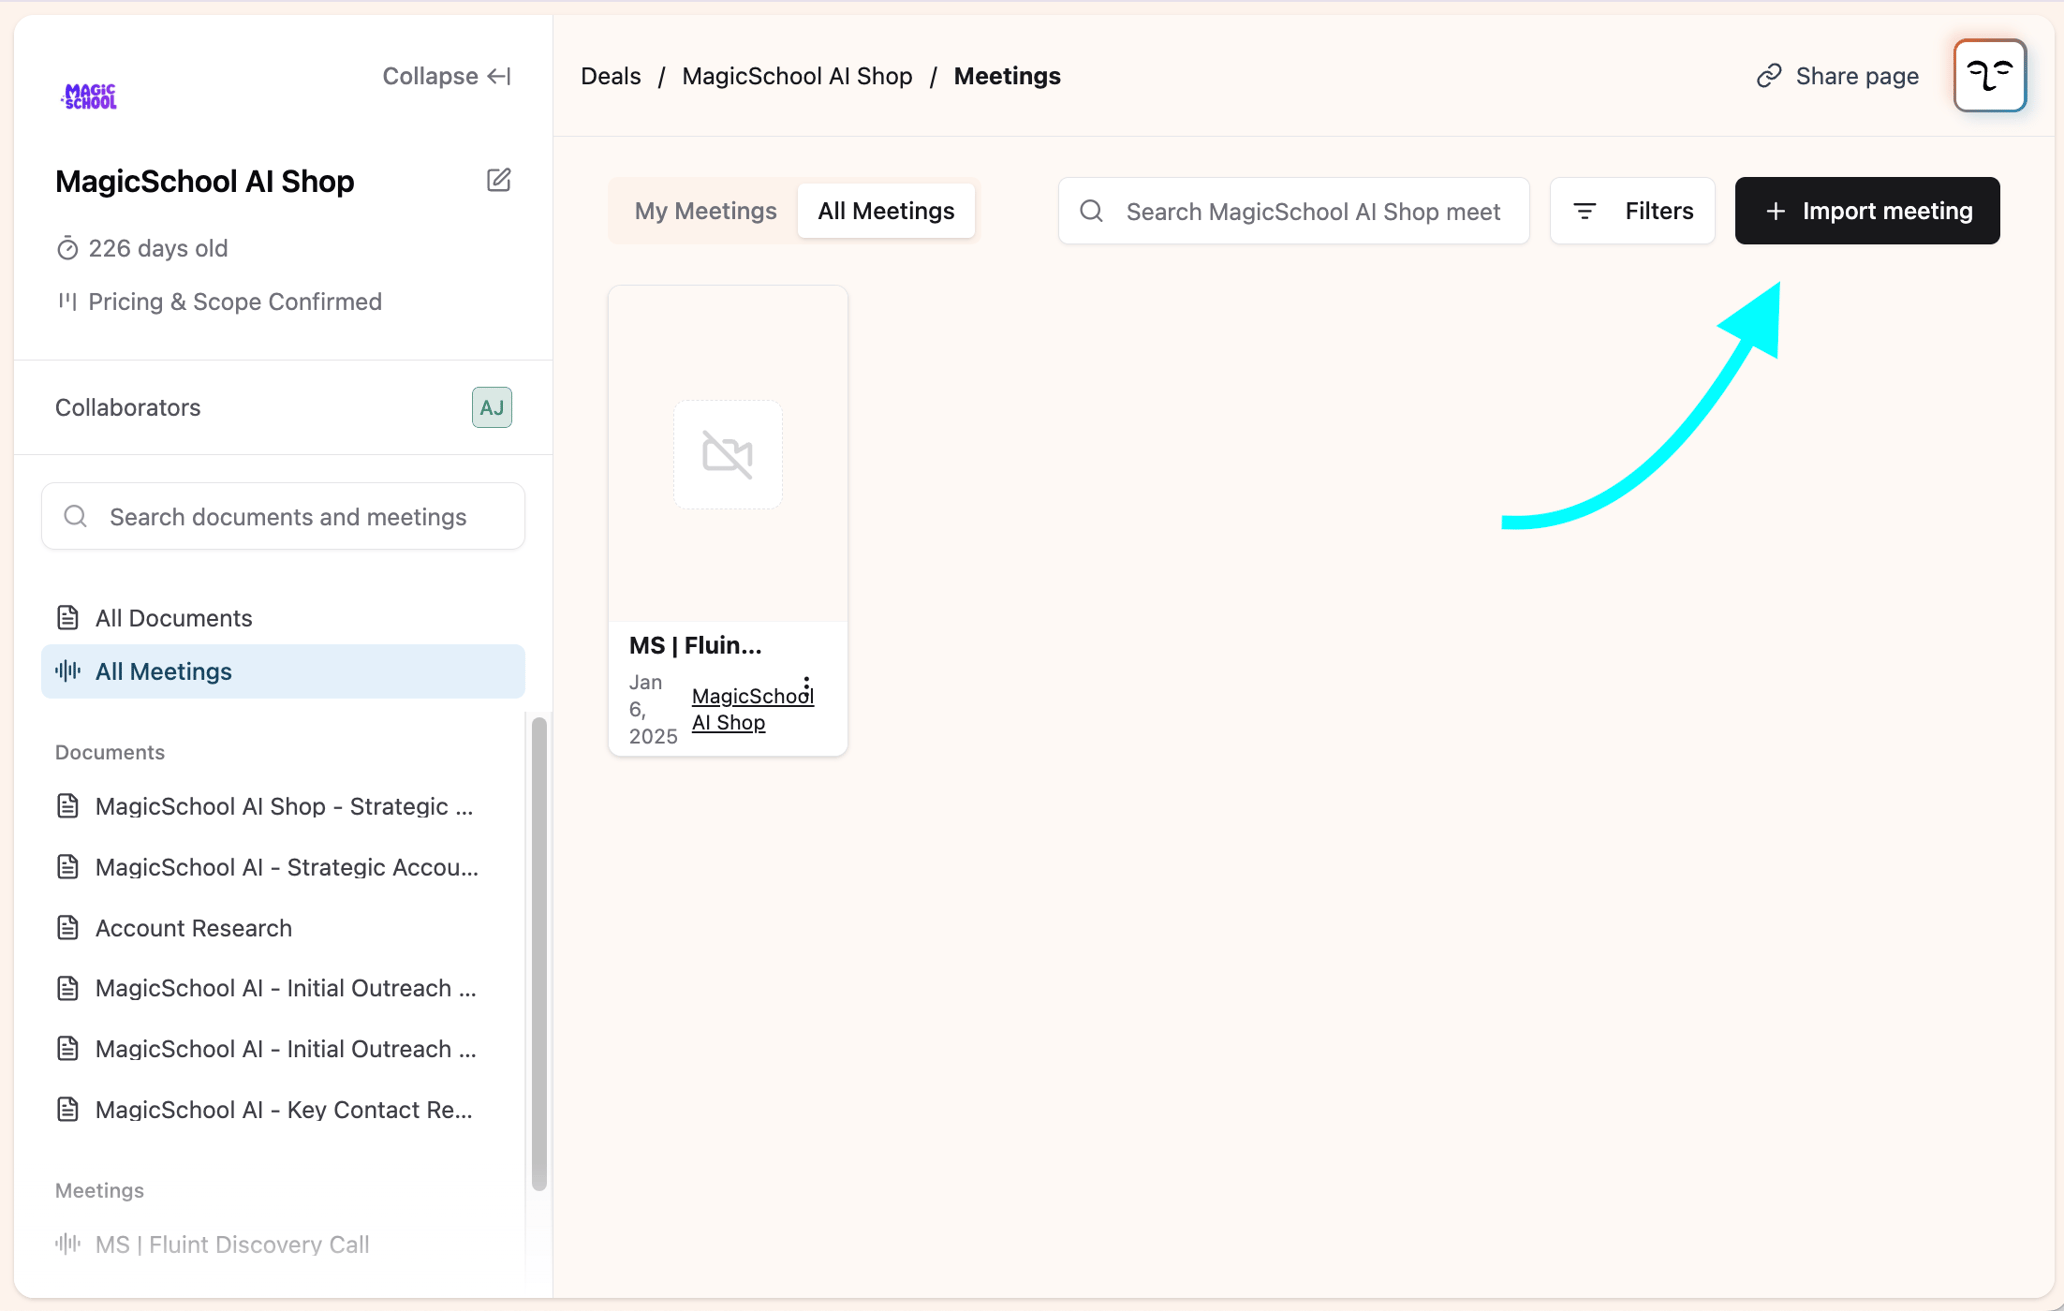Click the waveform icon beside All Meetings
Image resolution: width=2064 pixels, height=1311 pixels.
click(66, 671)
